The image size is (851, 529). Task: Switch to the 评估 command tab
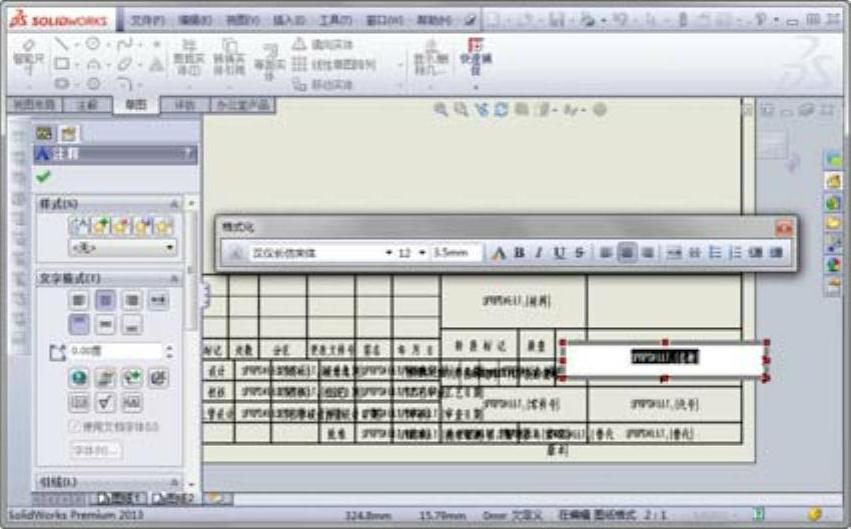[185, 105]
